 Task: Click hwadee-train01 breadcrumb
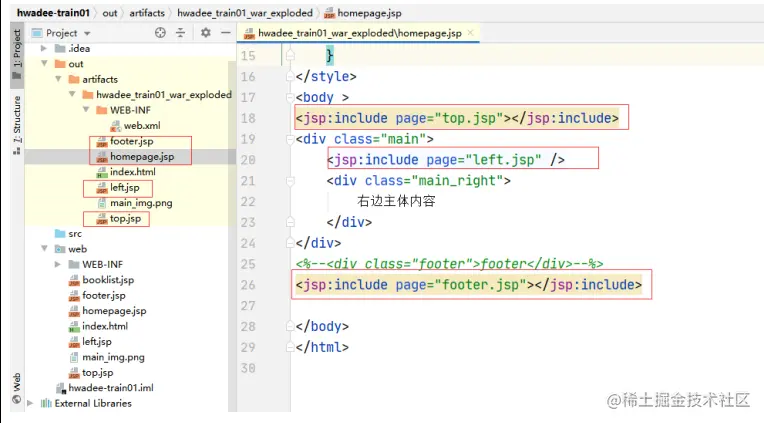click(53, 13)
